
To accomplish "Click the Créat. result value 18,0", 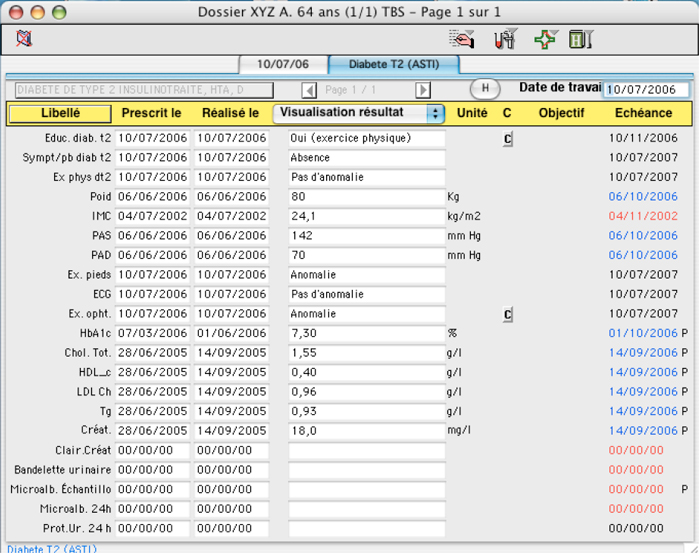I will tap(367, 431).
